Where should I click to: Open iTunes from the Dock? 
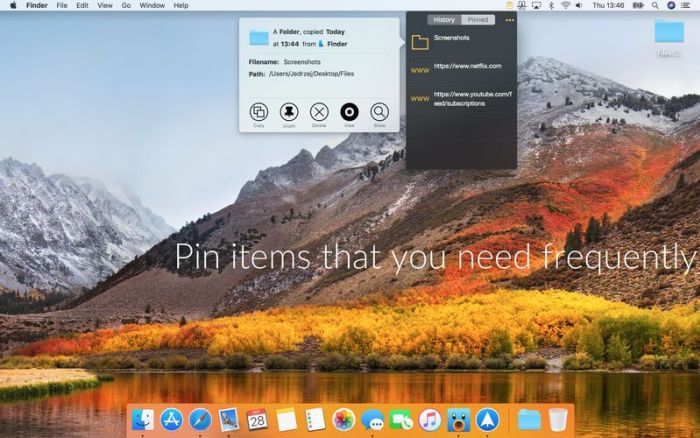429,420
